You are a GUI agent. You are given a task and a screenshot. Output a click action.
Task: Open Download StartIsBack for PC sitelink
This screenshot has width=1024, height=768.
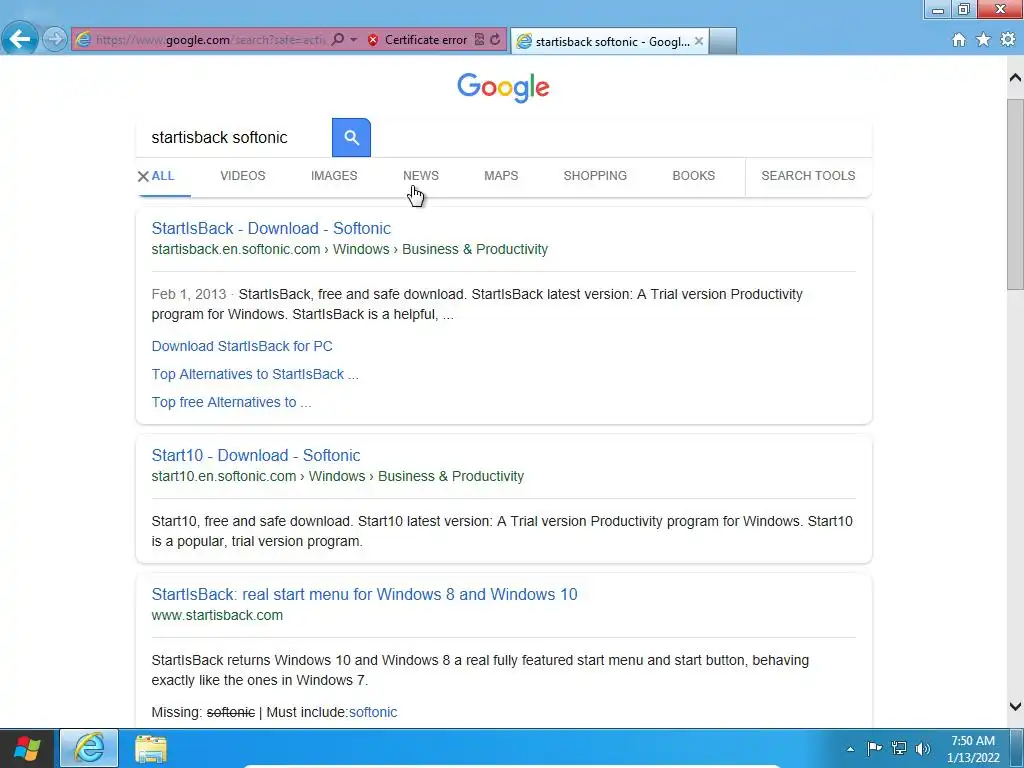(242, 346)
